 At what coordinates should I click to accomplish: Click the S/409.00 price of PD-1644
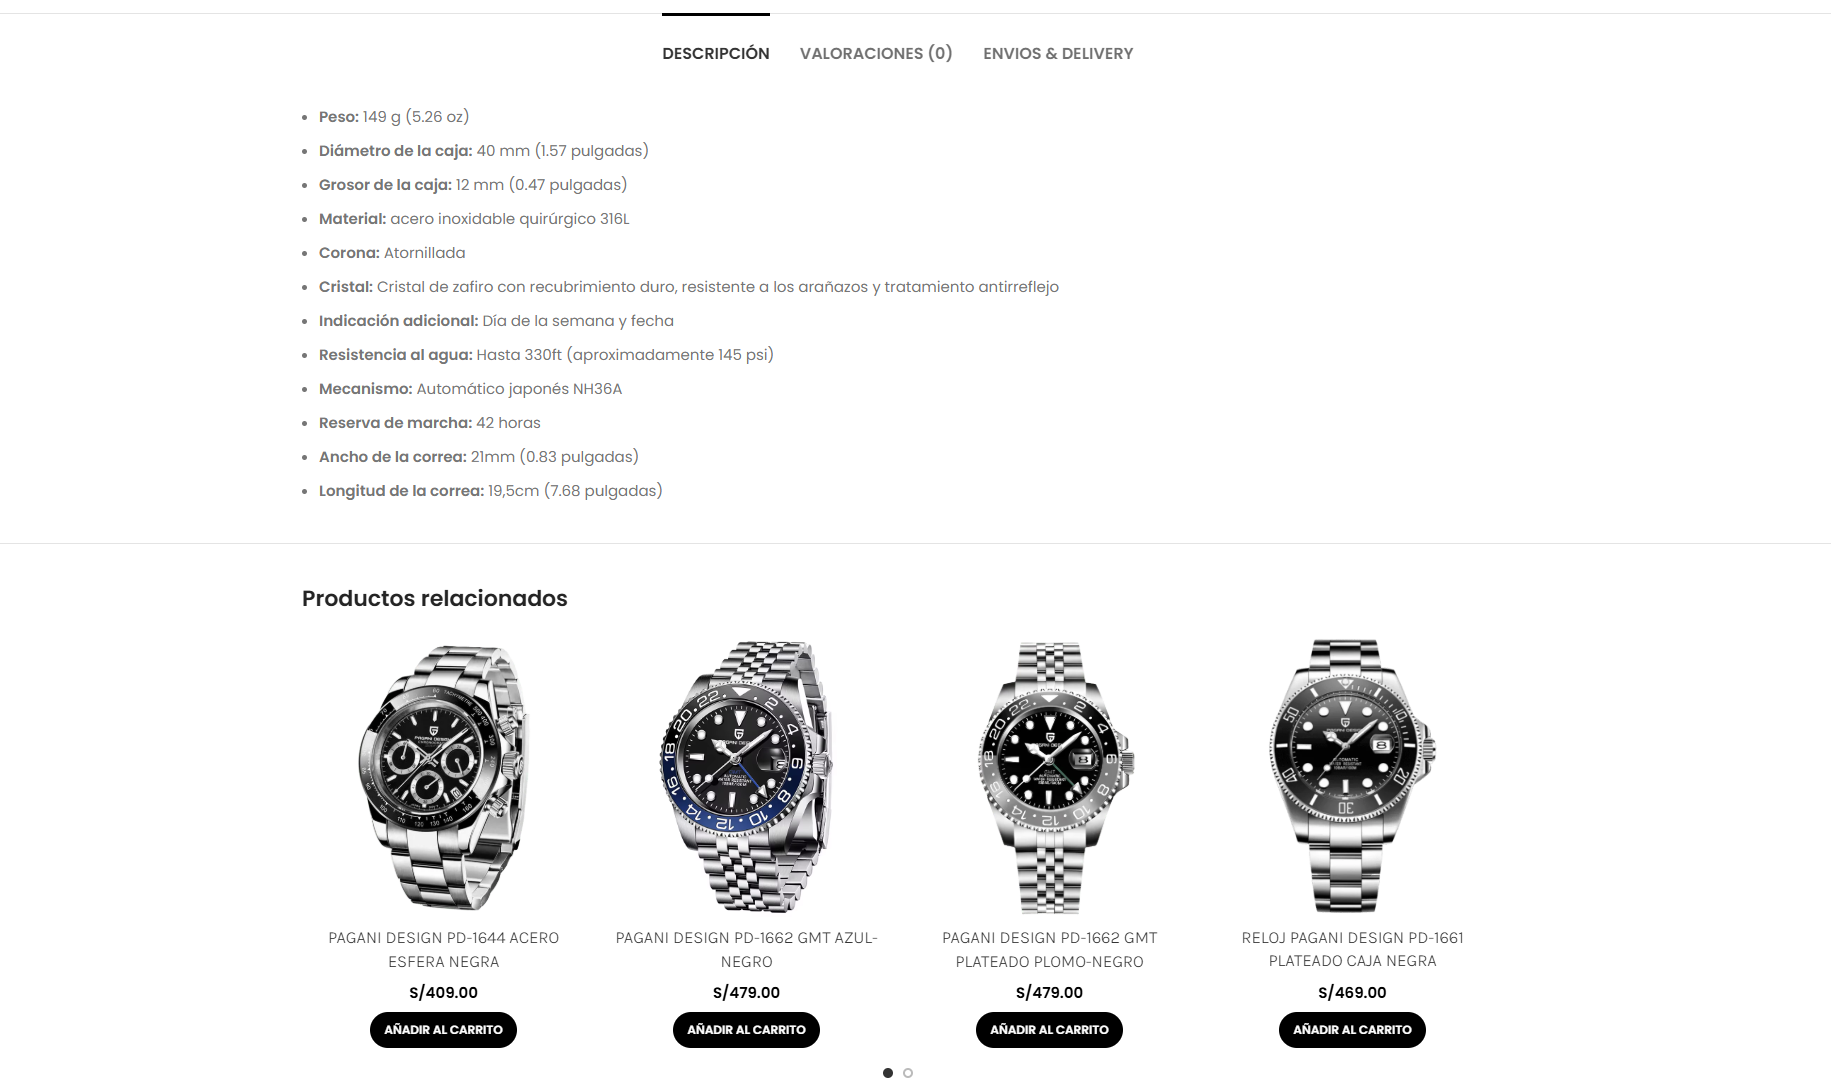(x=443, y=993)
